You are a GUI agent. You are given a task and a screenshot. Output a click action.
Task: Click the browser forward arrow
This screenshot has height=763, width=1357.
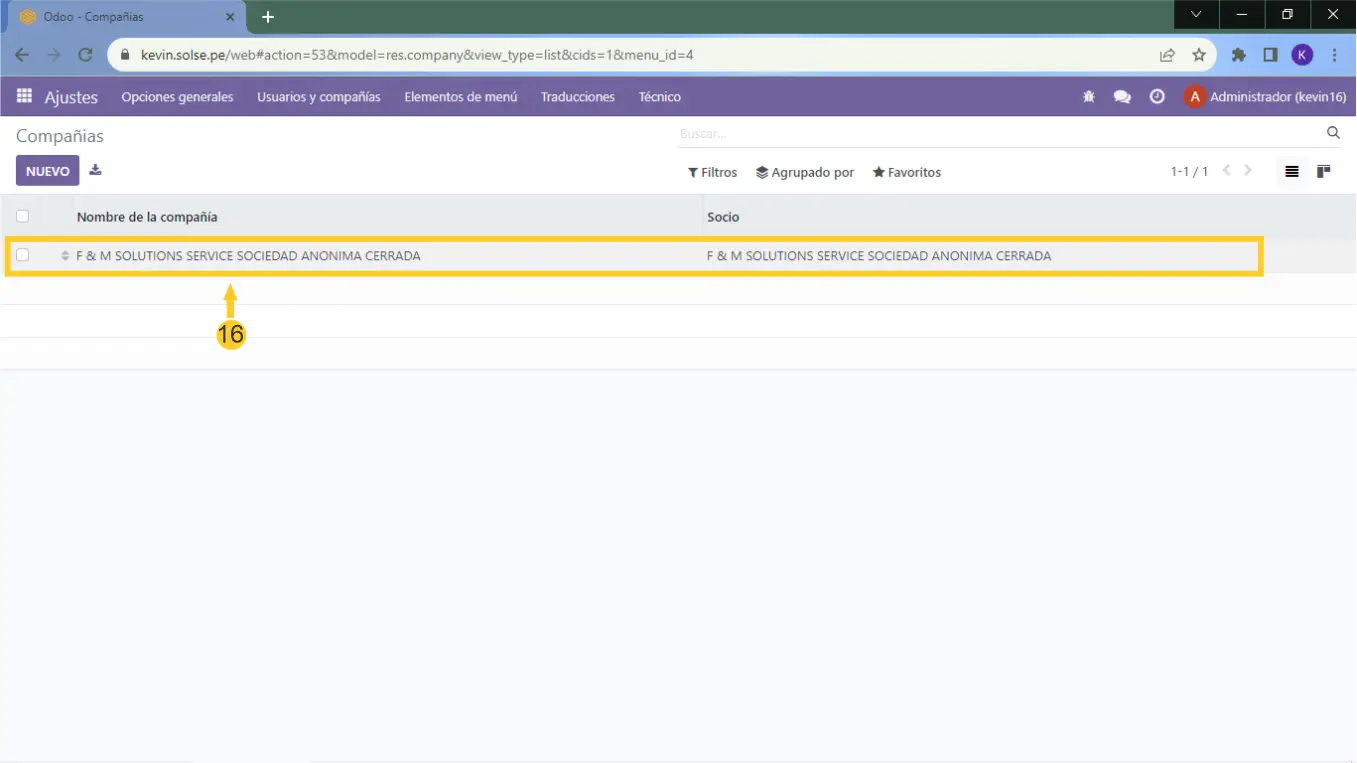point(54,55)
